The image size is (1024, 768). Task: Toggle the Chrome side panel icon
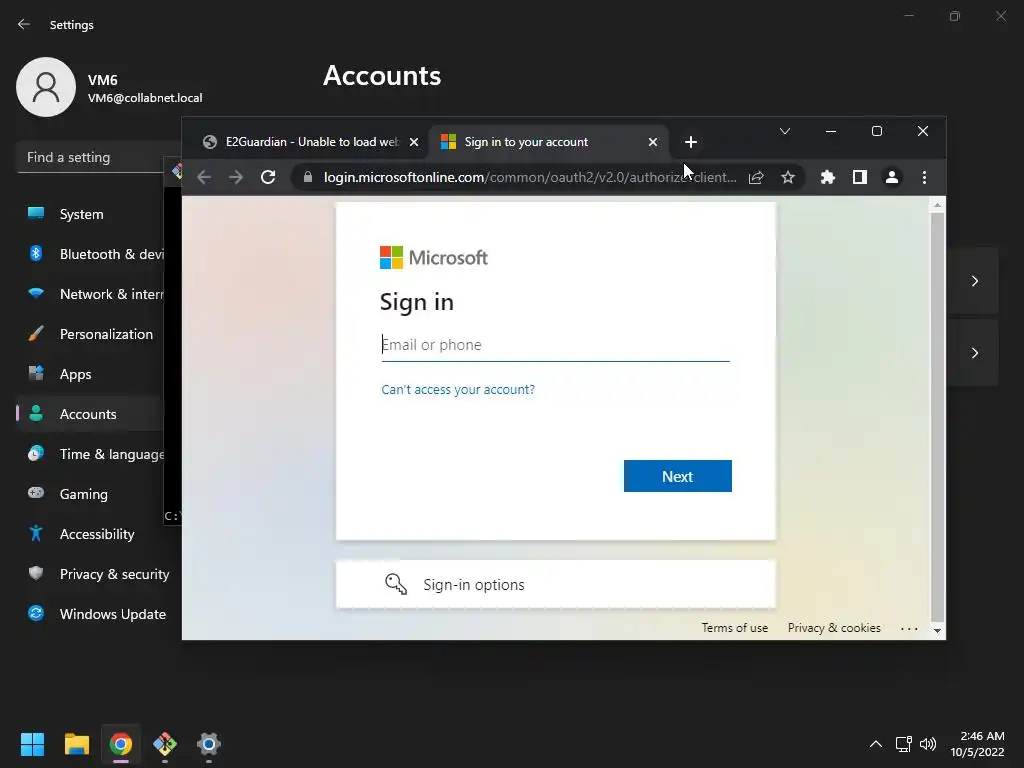tap(859, 177)
